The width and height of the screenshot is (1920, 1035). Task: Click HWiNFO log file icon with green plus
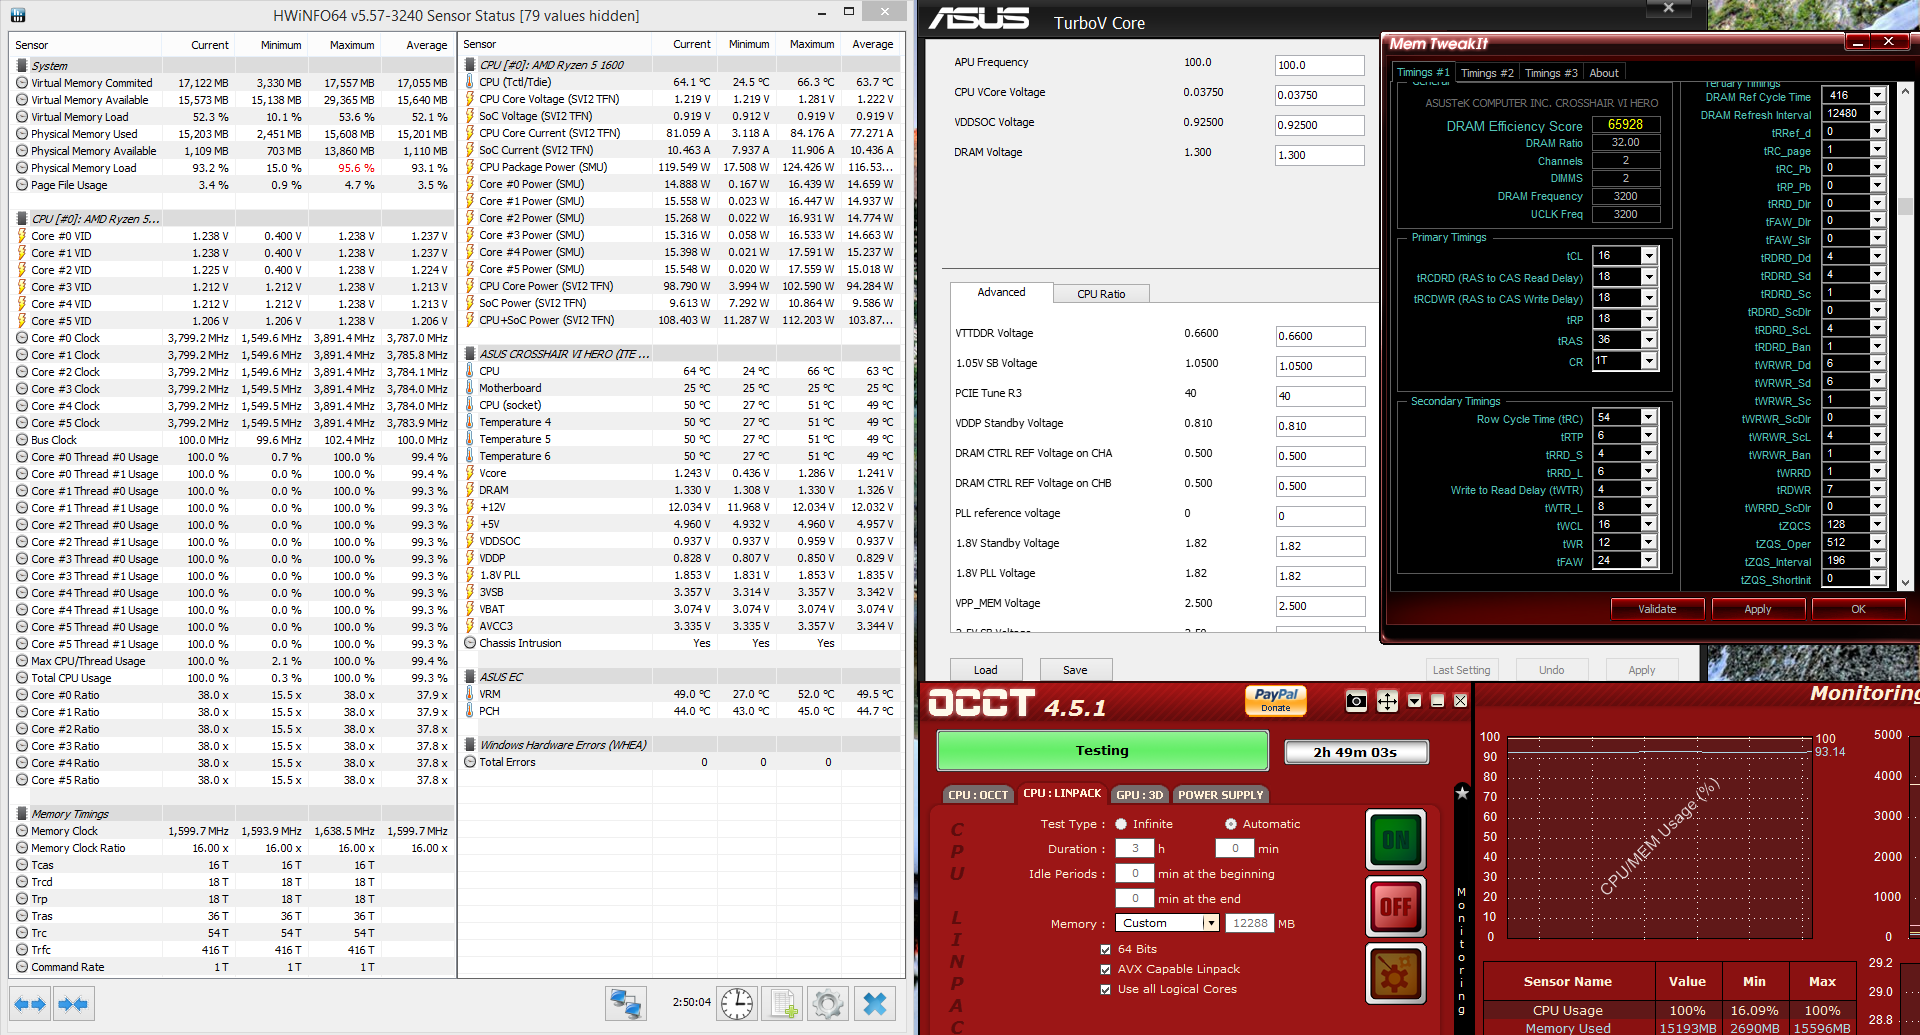782,1003
